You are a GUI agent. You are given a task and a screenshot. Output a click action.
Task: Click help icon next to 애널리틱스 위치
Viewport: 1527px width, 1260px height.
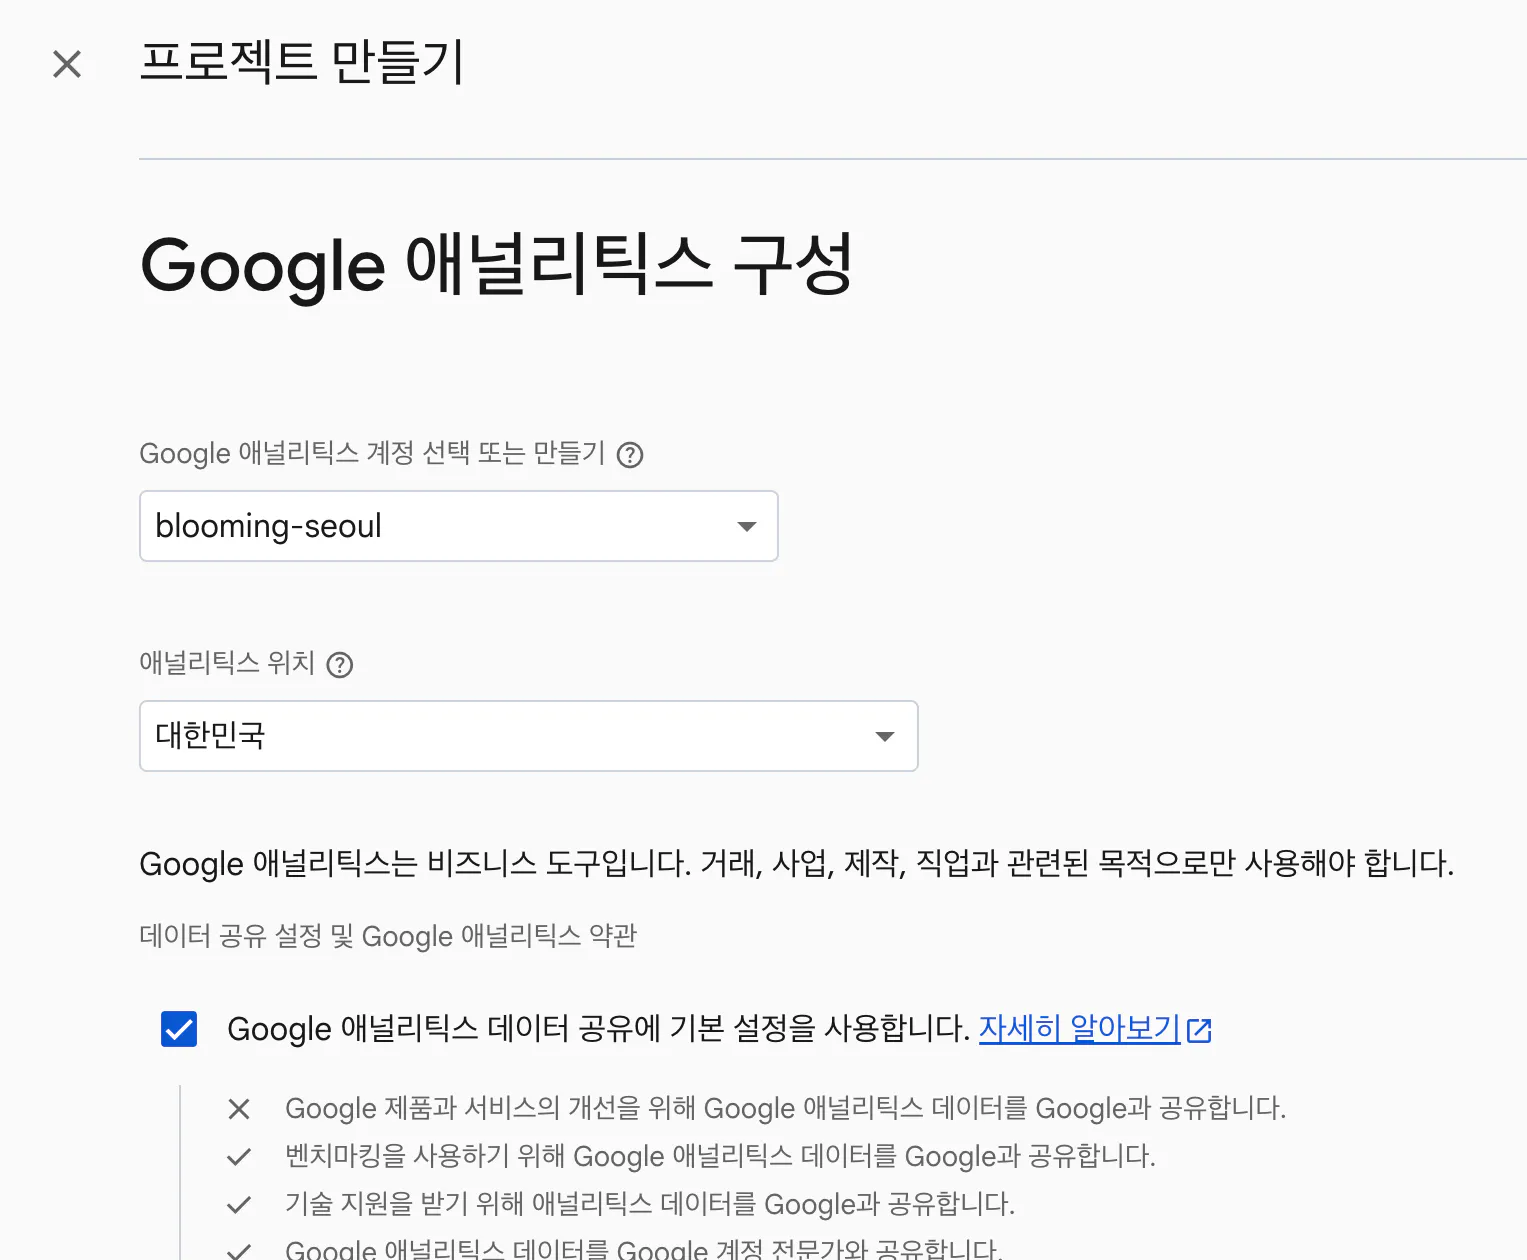click(340, 665)
